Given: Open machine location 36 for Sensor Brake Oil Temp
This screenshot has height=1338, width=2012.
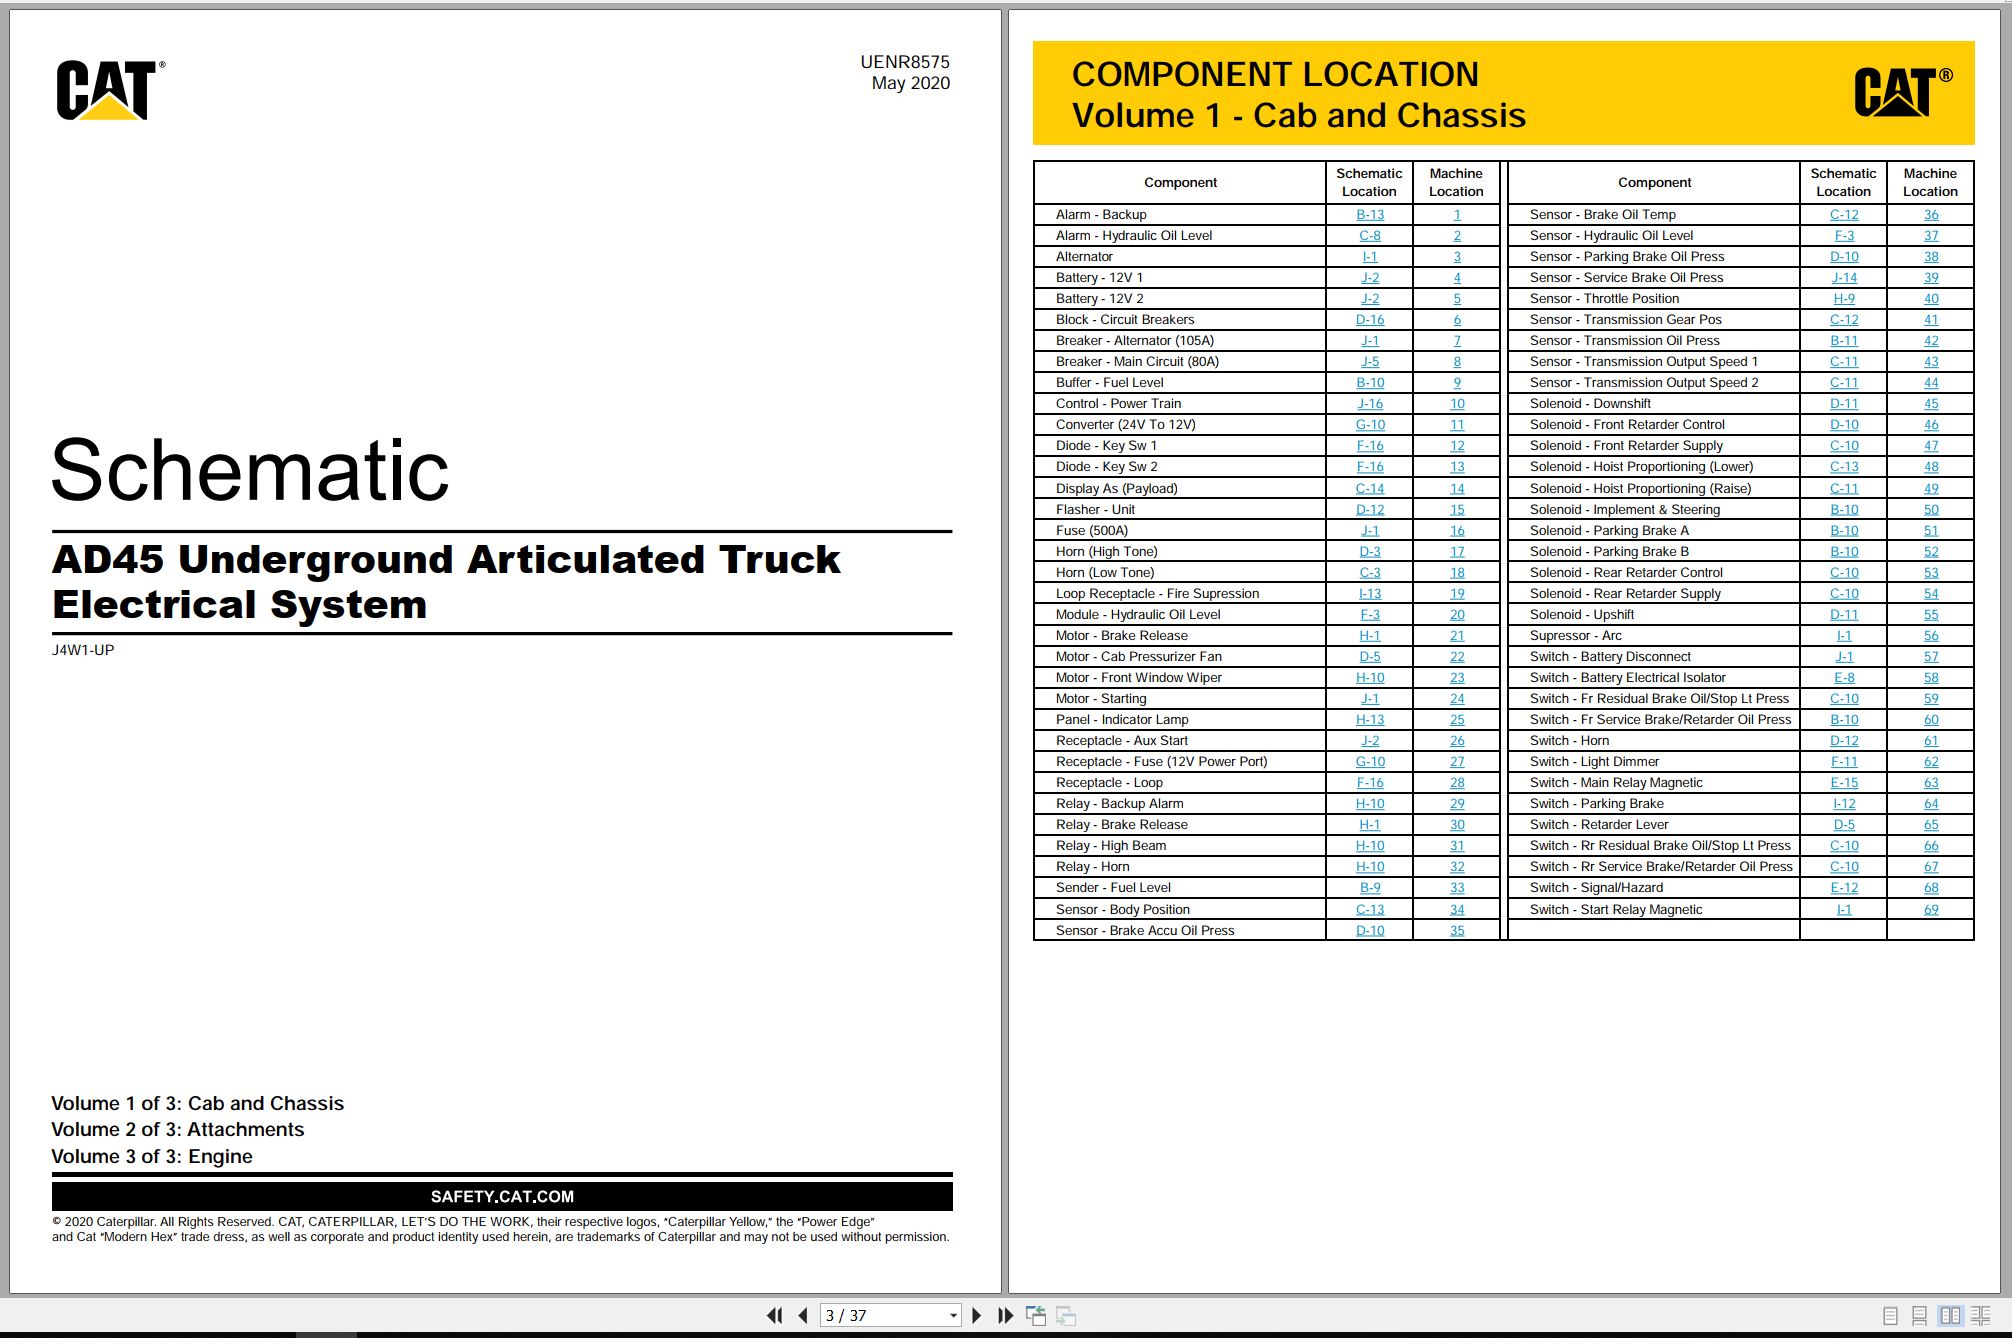Looking at the screenshot, I should pos(1931,215).
